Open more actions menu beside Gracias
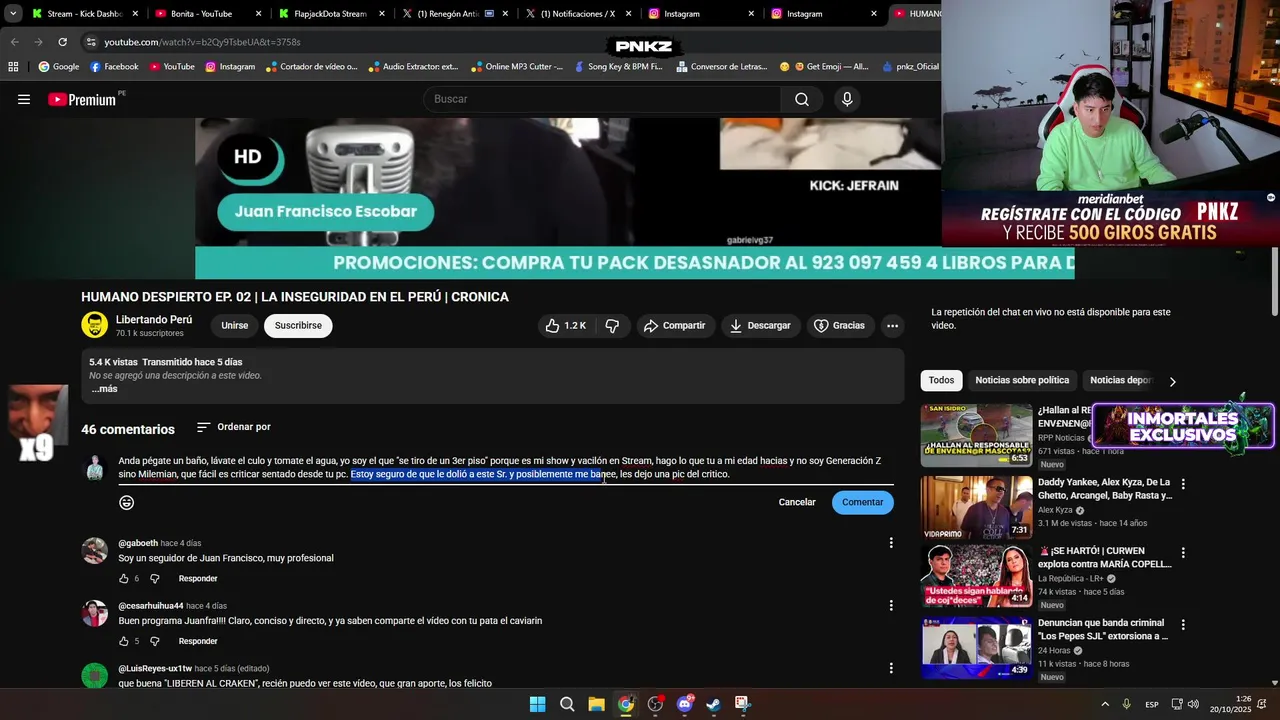 tap(892, 326)
